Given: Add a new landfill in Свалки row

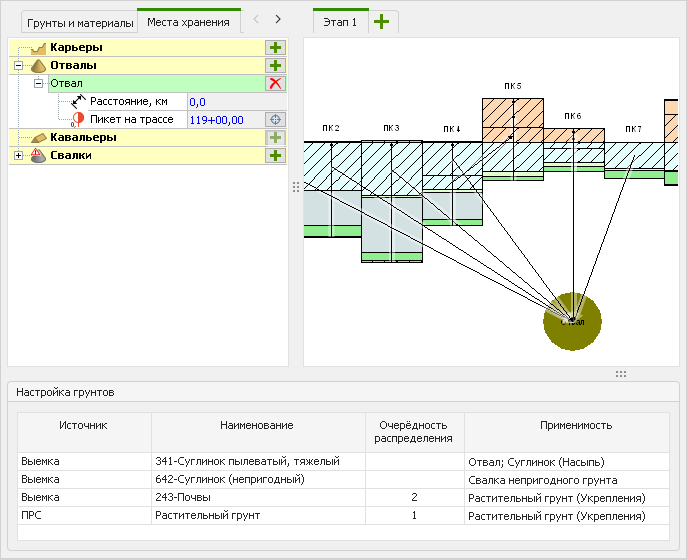Looking at the screenshot, I should [275, 155].
